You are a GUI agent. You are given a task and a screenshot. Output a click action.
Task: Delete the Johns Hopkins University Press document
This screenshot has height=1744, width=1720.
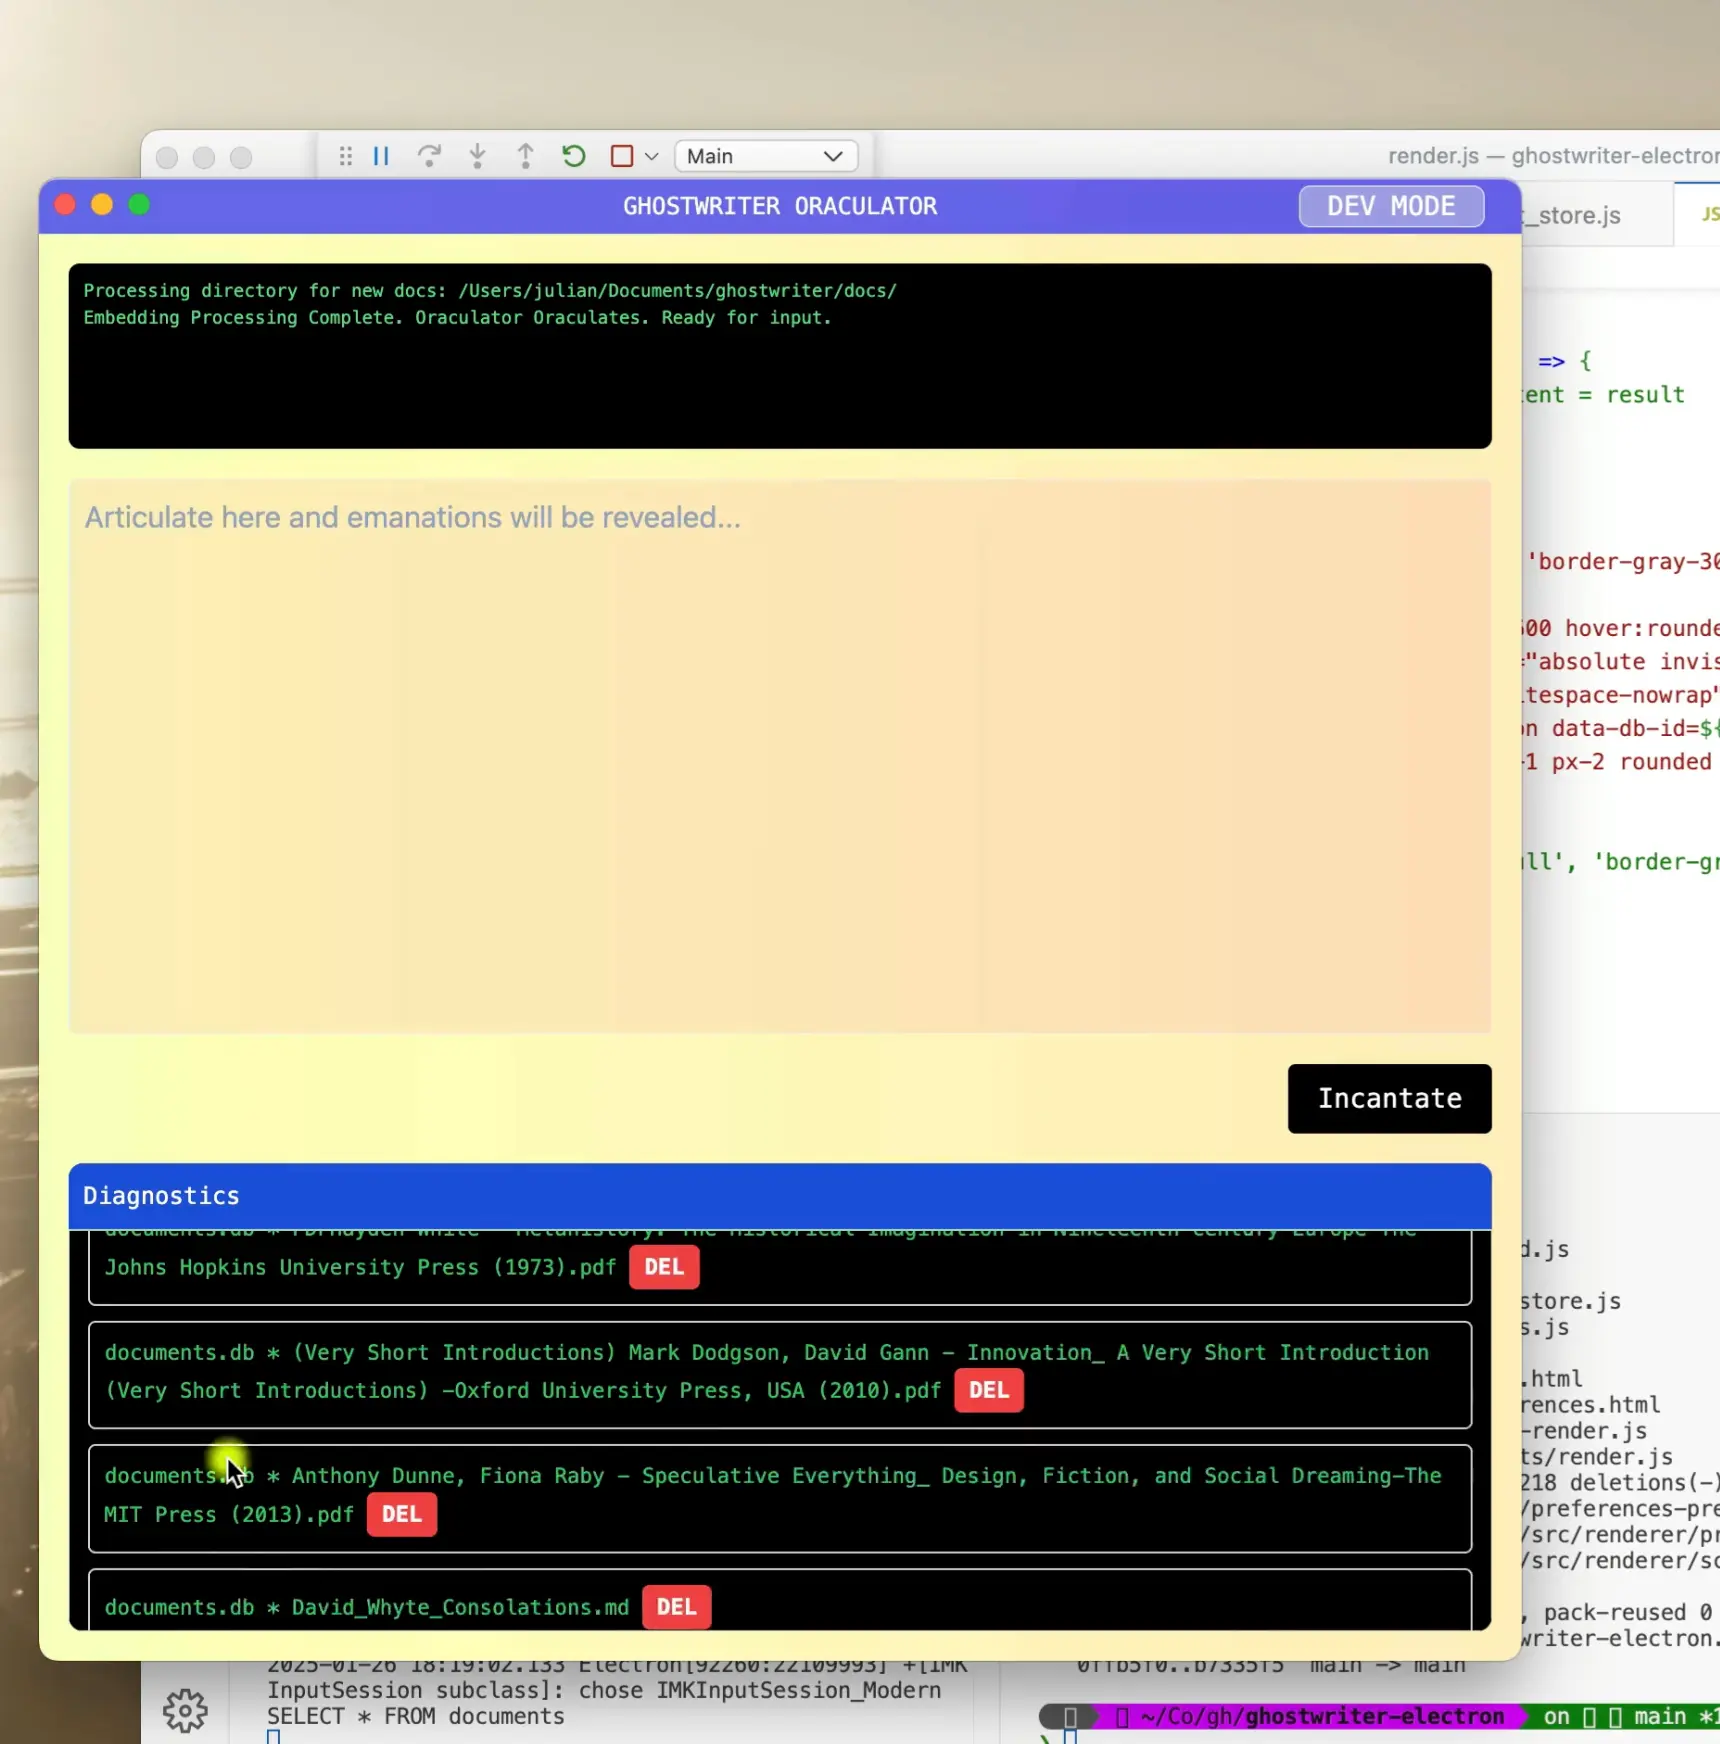point(664,1267)
